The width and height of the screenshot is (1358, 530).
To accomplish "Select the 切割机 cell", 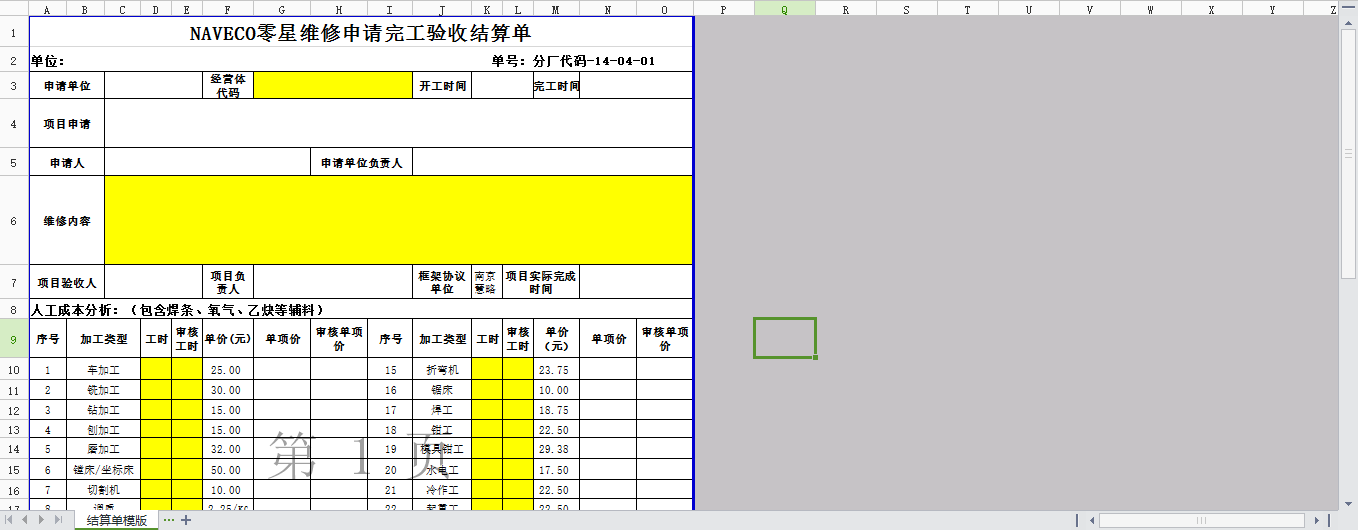I will [104, 490].
